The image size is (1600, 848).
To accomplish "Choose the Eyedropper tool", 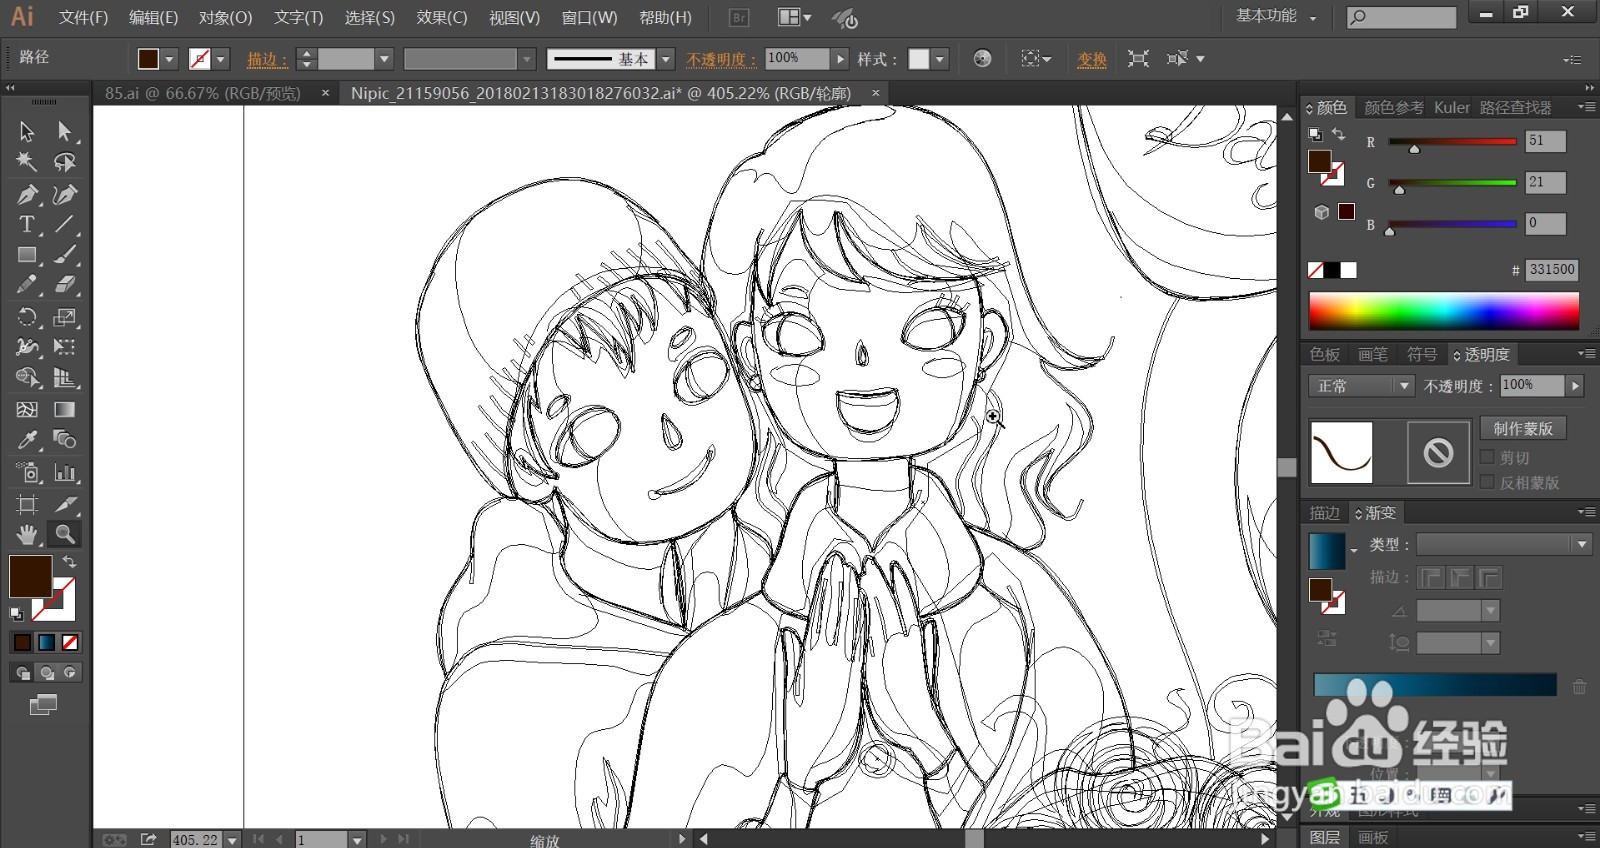I will click(27, 440).
